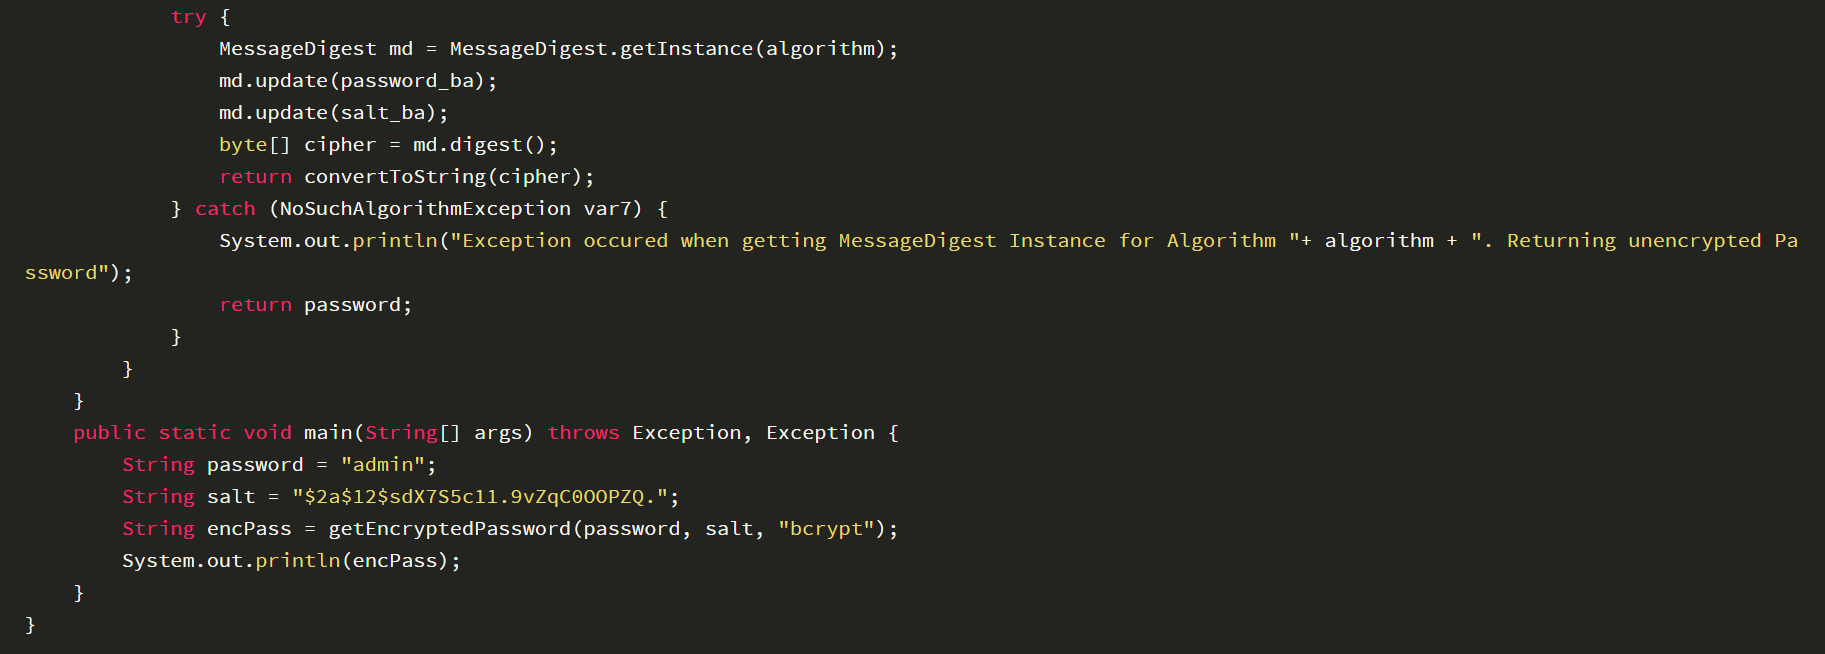Click the getEncryptedPassword method call

pyautogui.click(x=449, y=529)
